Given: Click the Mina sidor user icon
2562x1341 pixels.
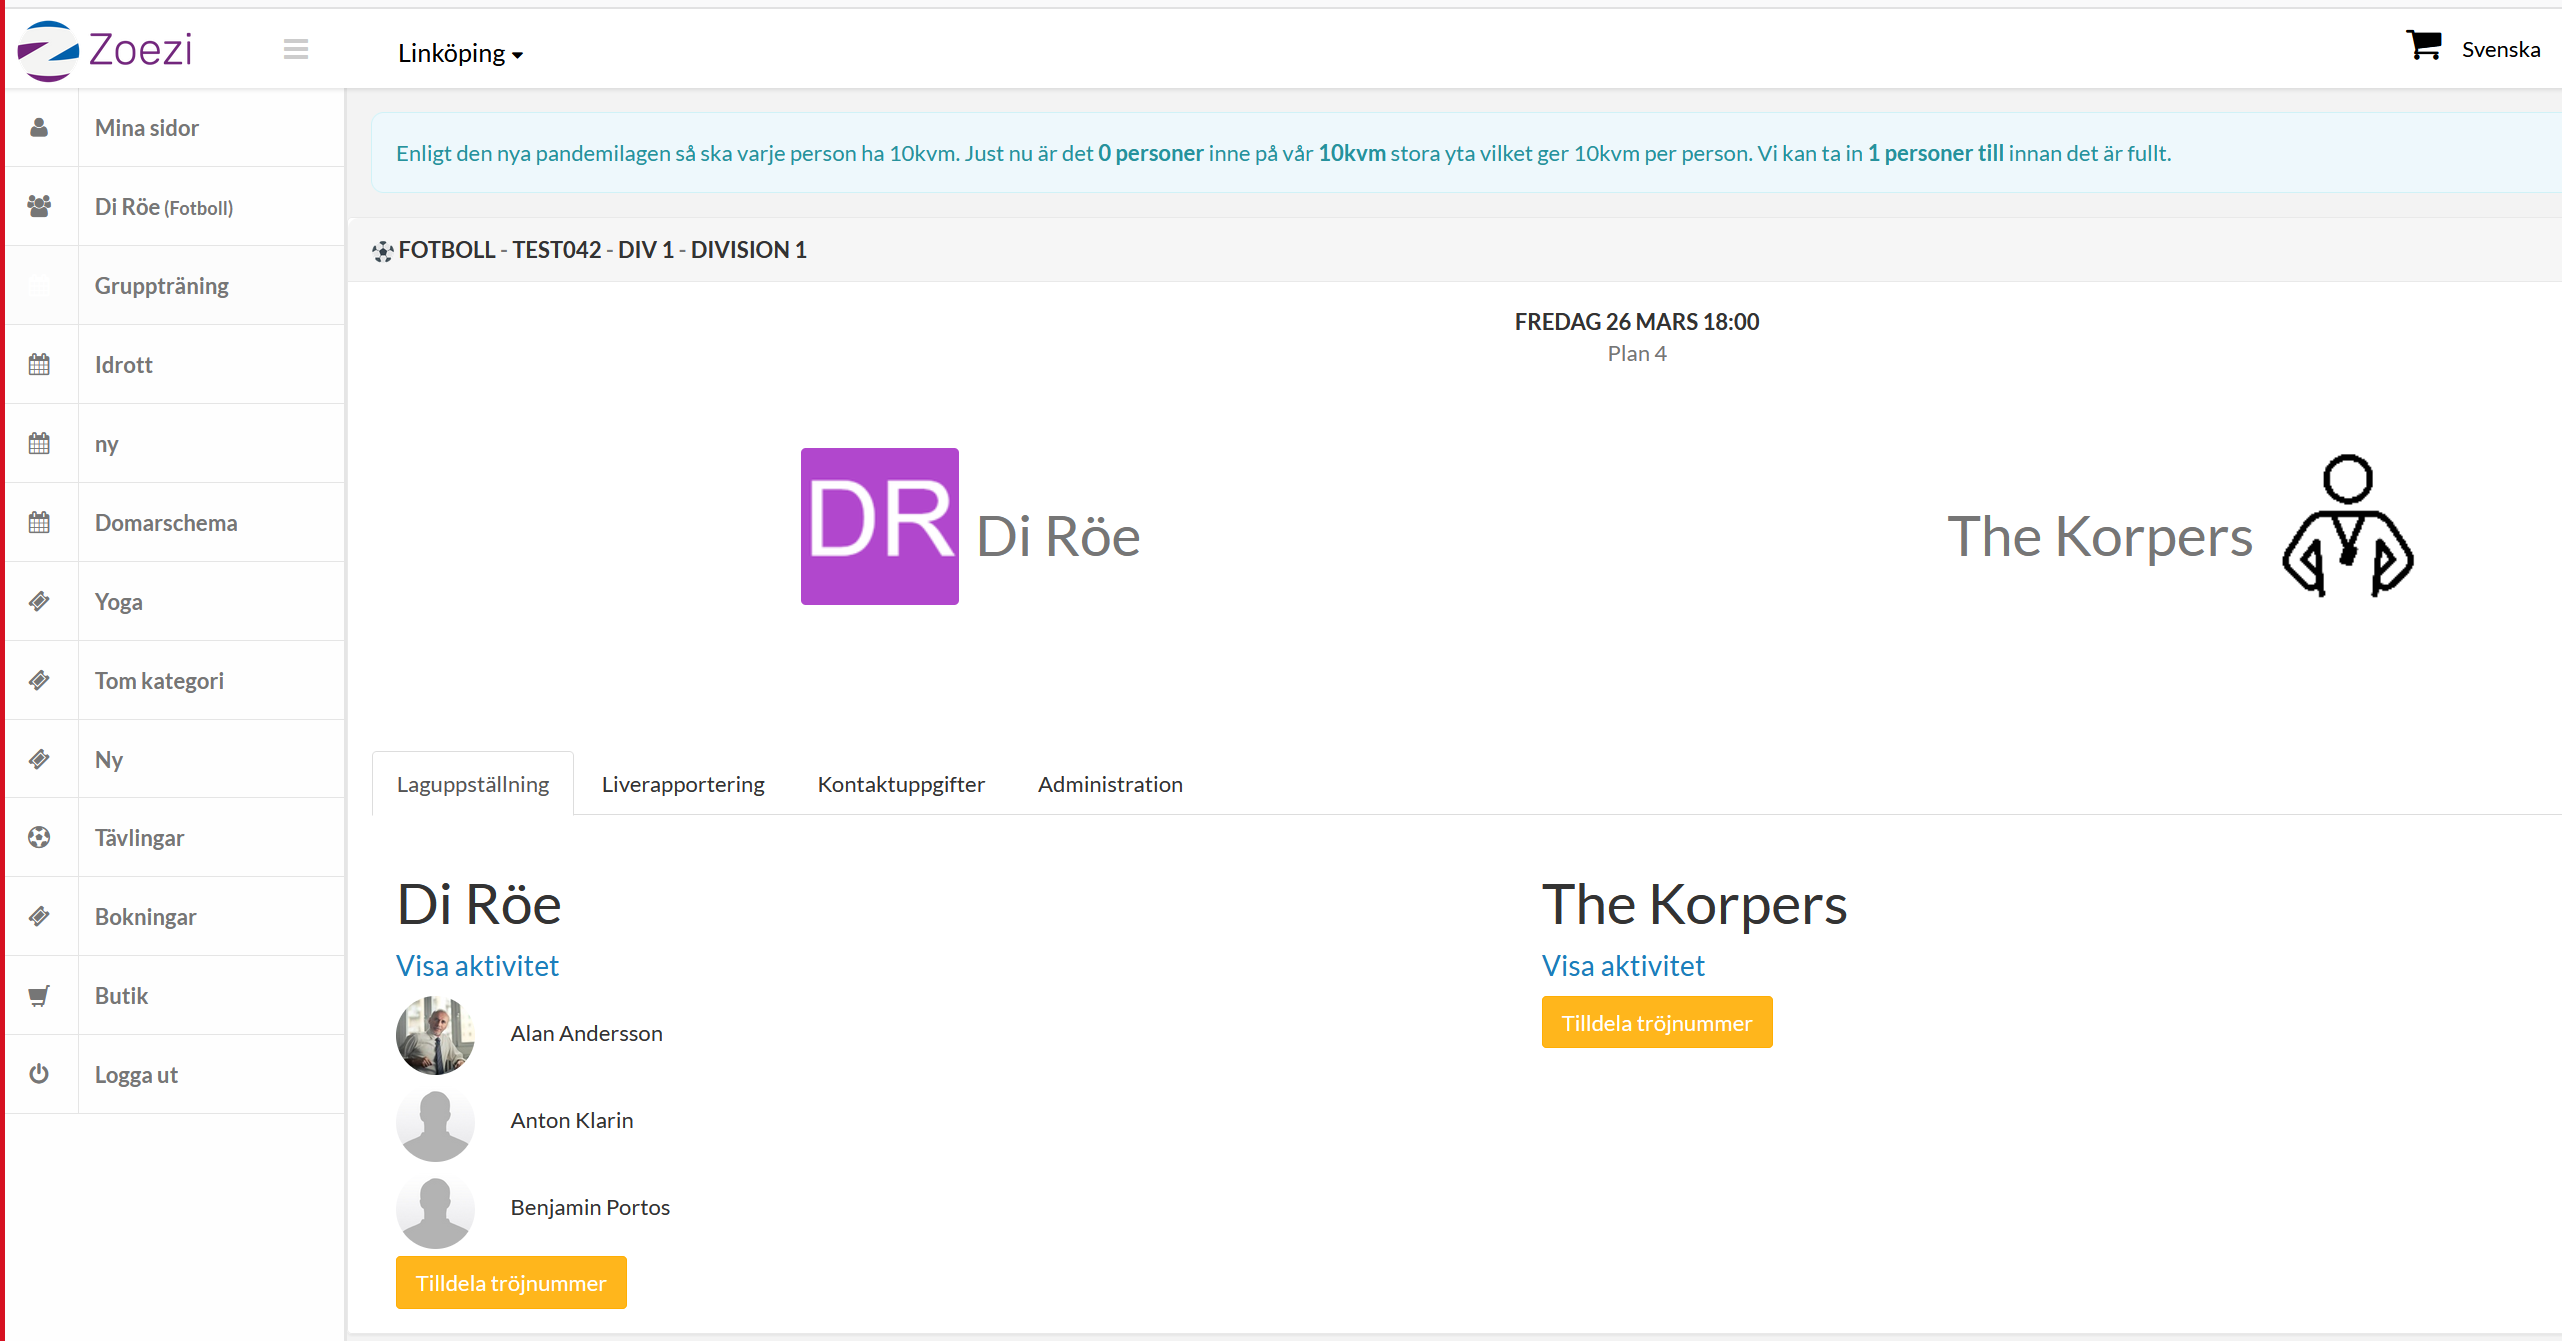Looking at the screenshot, I should (39, 128).
